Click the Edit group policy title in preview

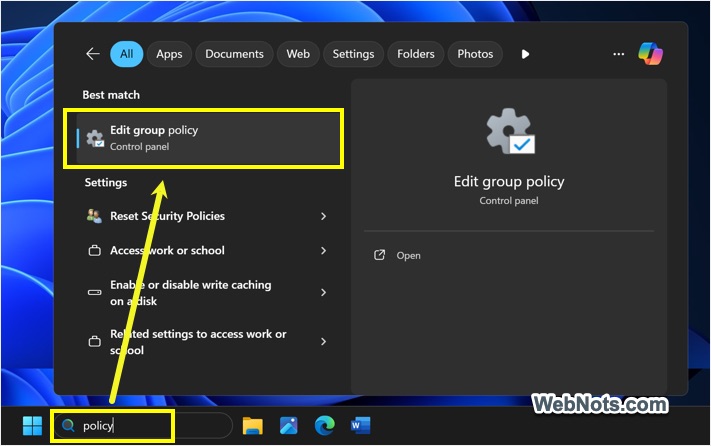pos(509,182)
